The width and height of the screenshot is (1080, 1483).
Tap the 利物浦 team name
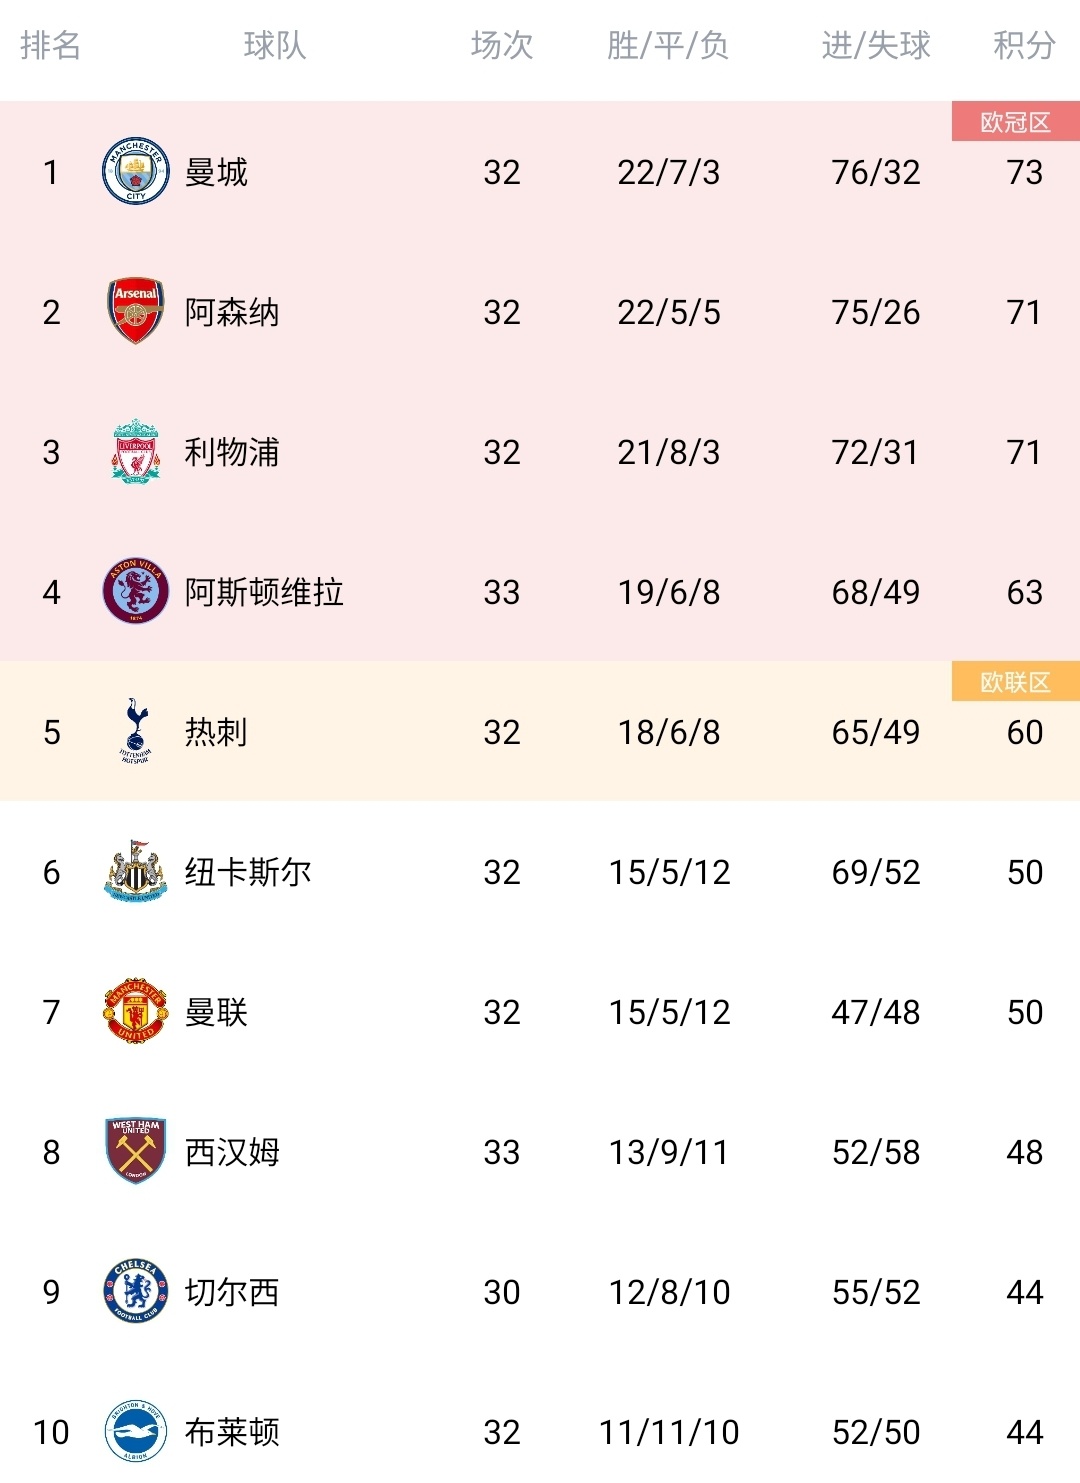pos(232,452)
